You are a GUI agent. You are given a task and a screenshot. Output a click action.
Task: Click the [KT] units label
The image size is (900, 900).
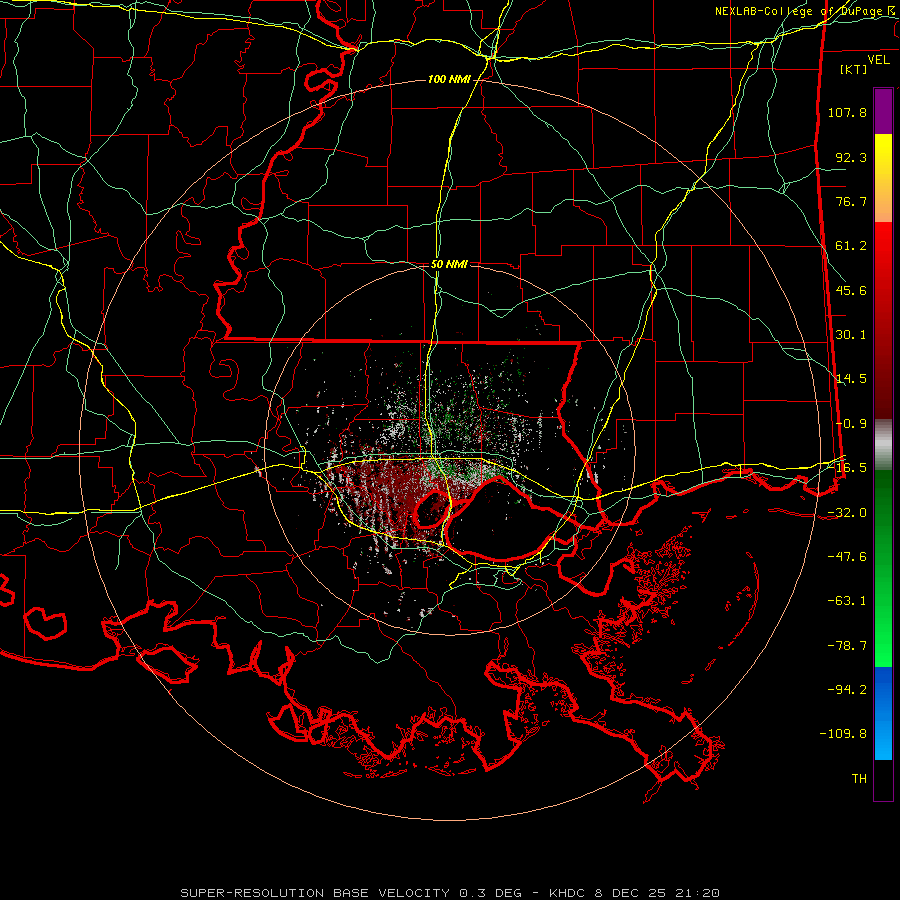854,69
